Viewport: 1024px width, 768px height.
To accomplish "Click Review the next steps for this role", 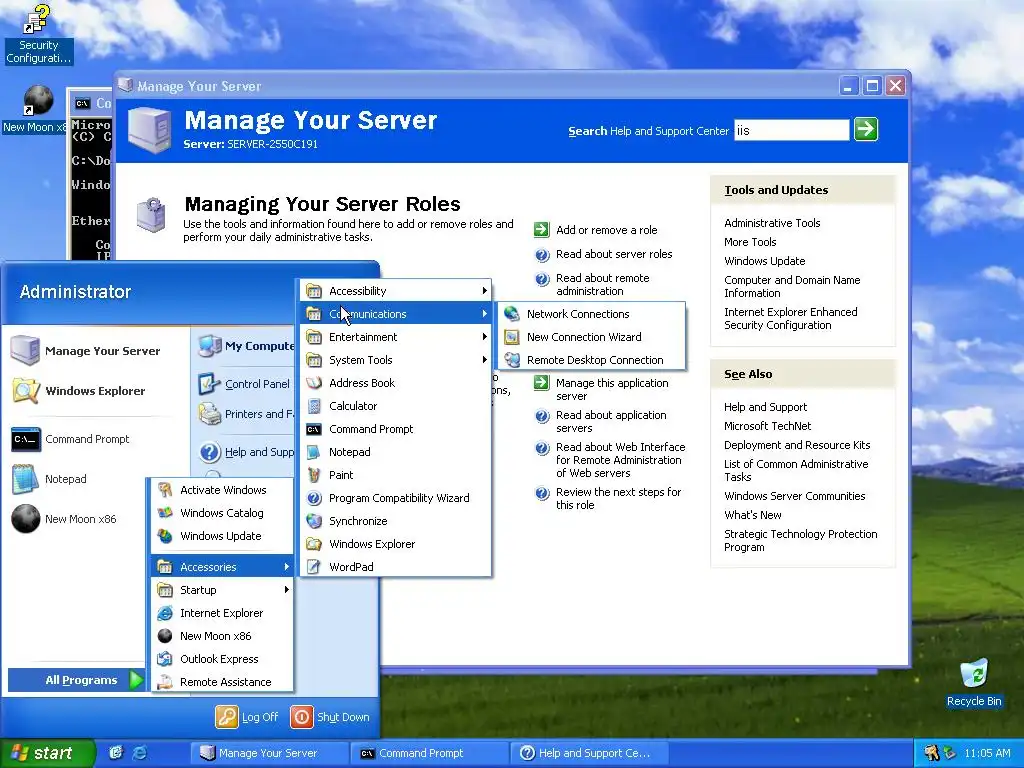I will click(x=618, y=498).
